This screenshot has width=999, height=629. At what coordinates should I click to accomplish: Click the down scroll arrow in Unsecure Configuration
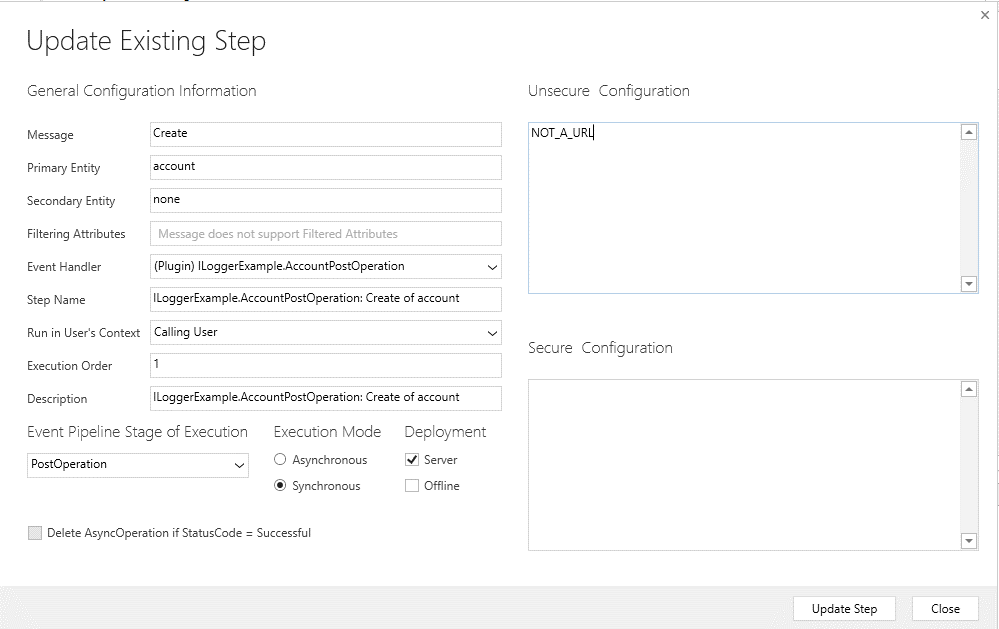point(968,283)
